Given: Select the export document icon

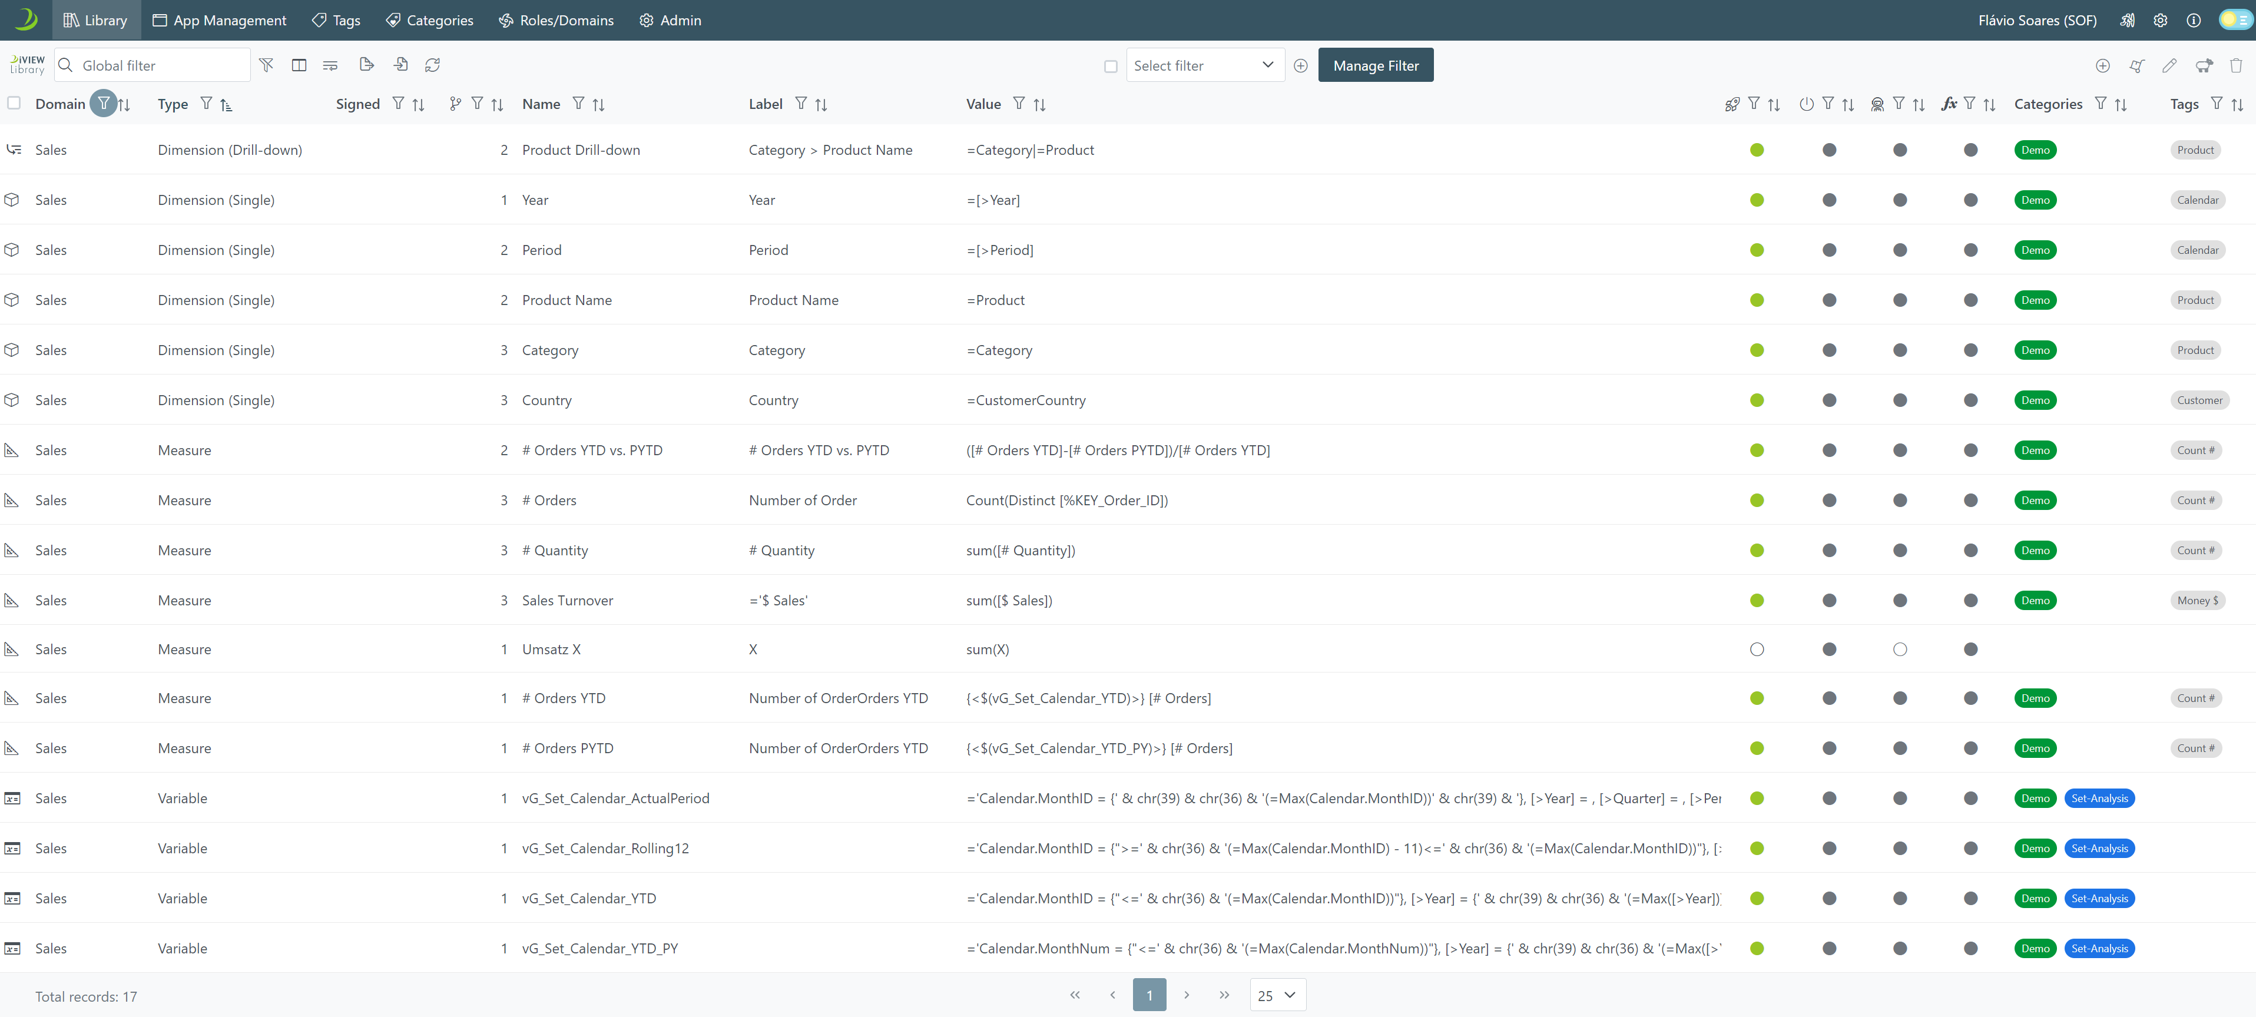Looking at the screenshot, I should click(366, 64).
